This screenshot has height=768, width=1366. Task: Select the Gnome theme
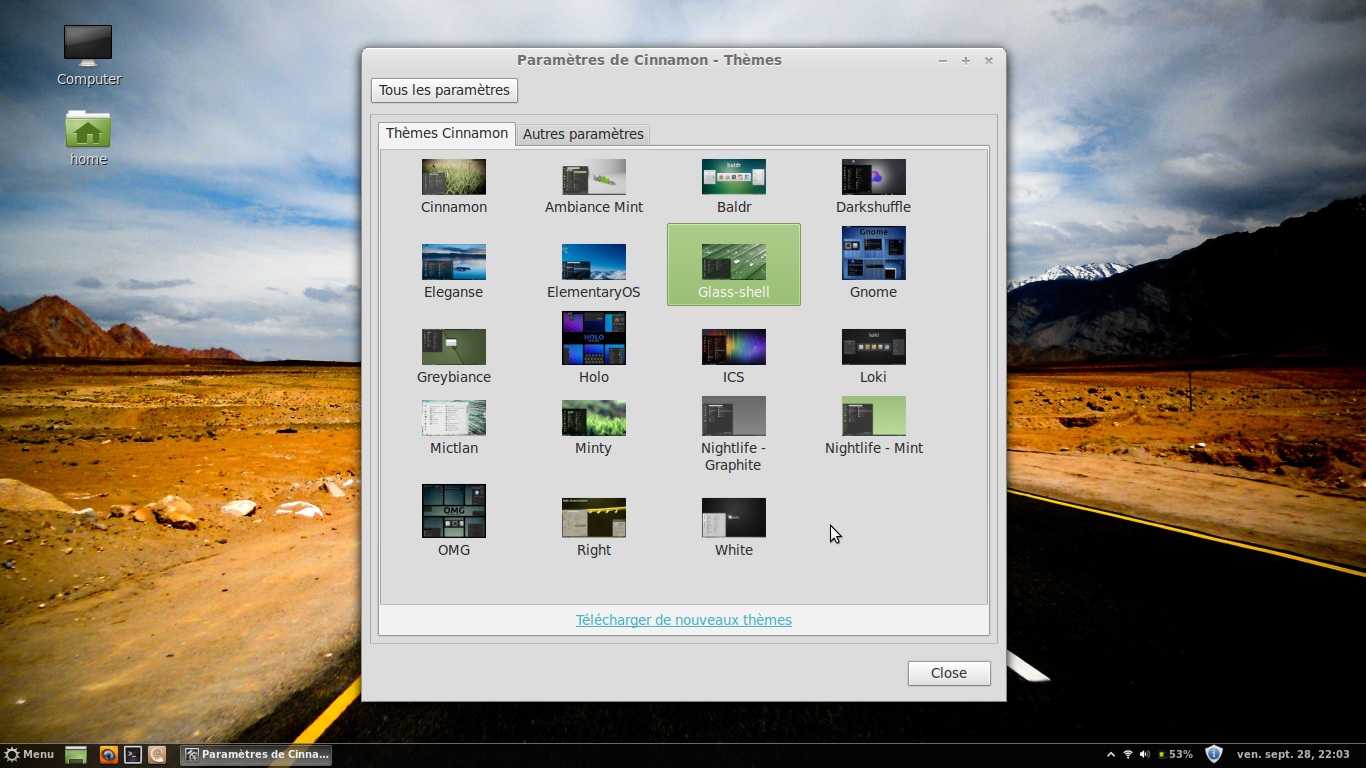[874, 263]
